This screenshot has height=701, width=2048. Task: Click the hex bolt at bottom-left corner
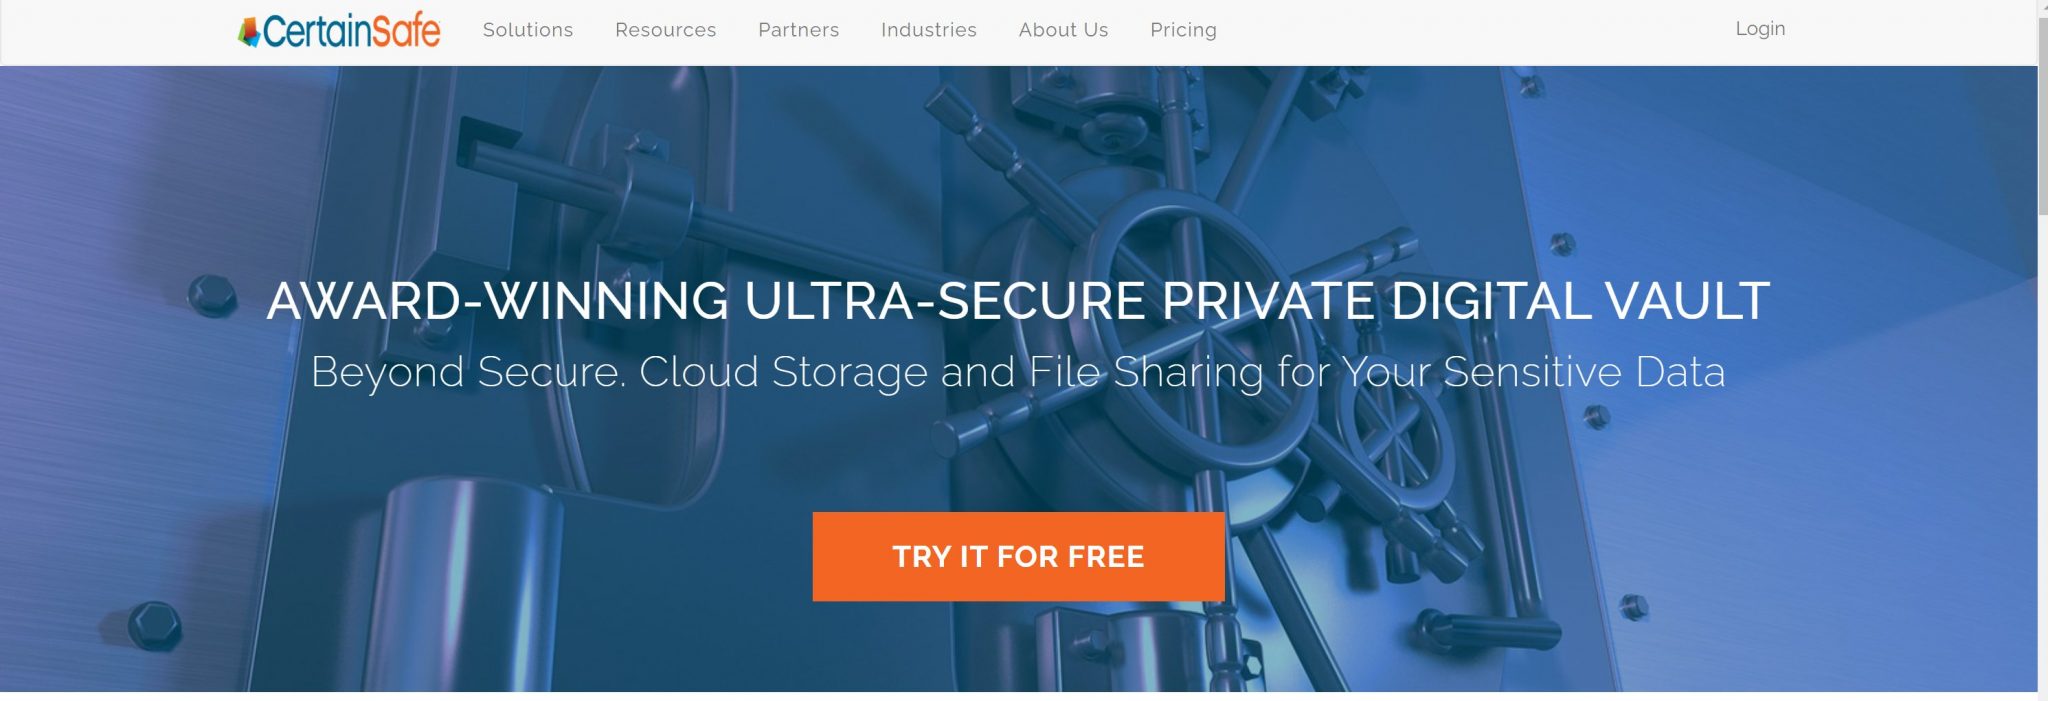click(154, 626)
